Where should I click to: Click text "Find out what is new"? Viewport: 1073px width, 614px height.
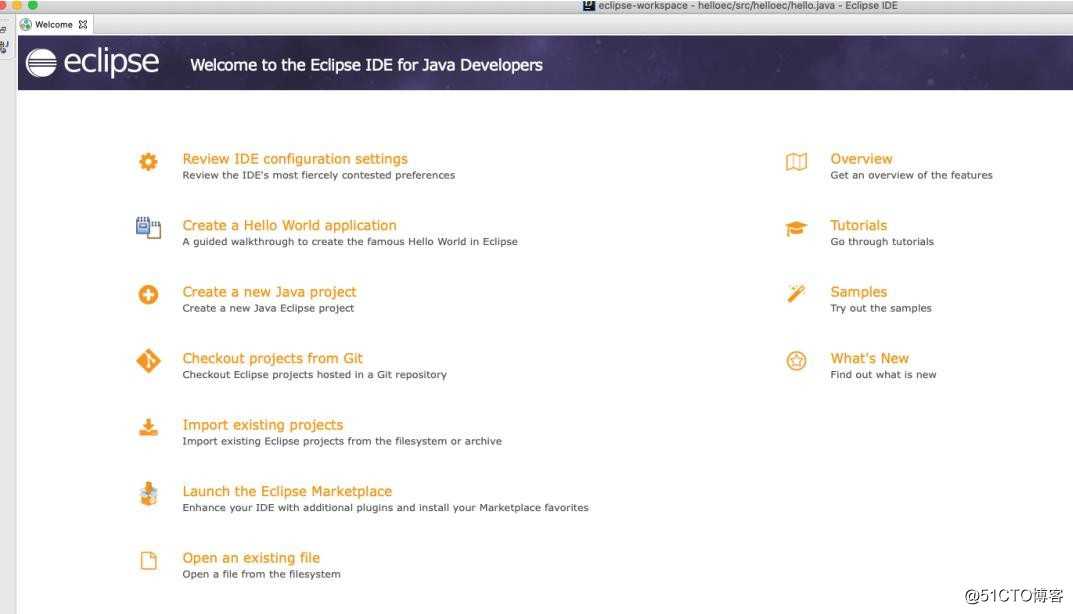[883, 374]
